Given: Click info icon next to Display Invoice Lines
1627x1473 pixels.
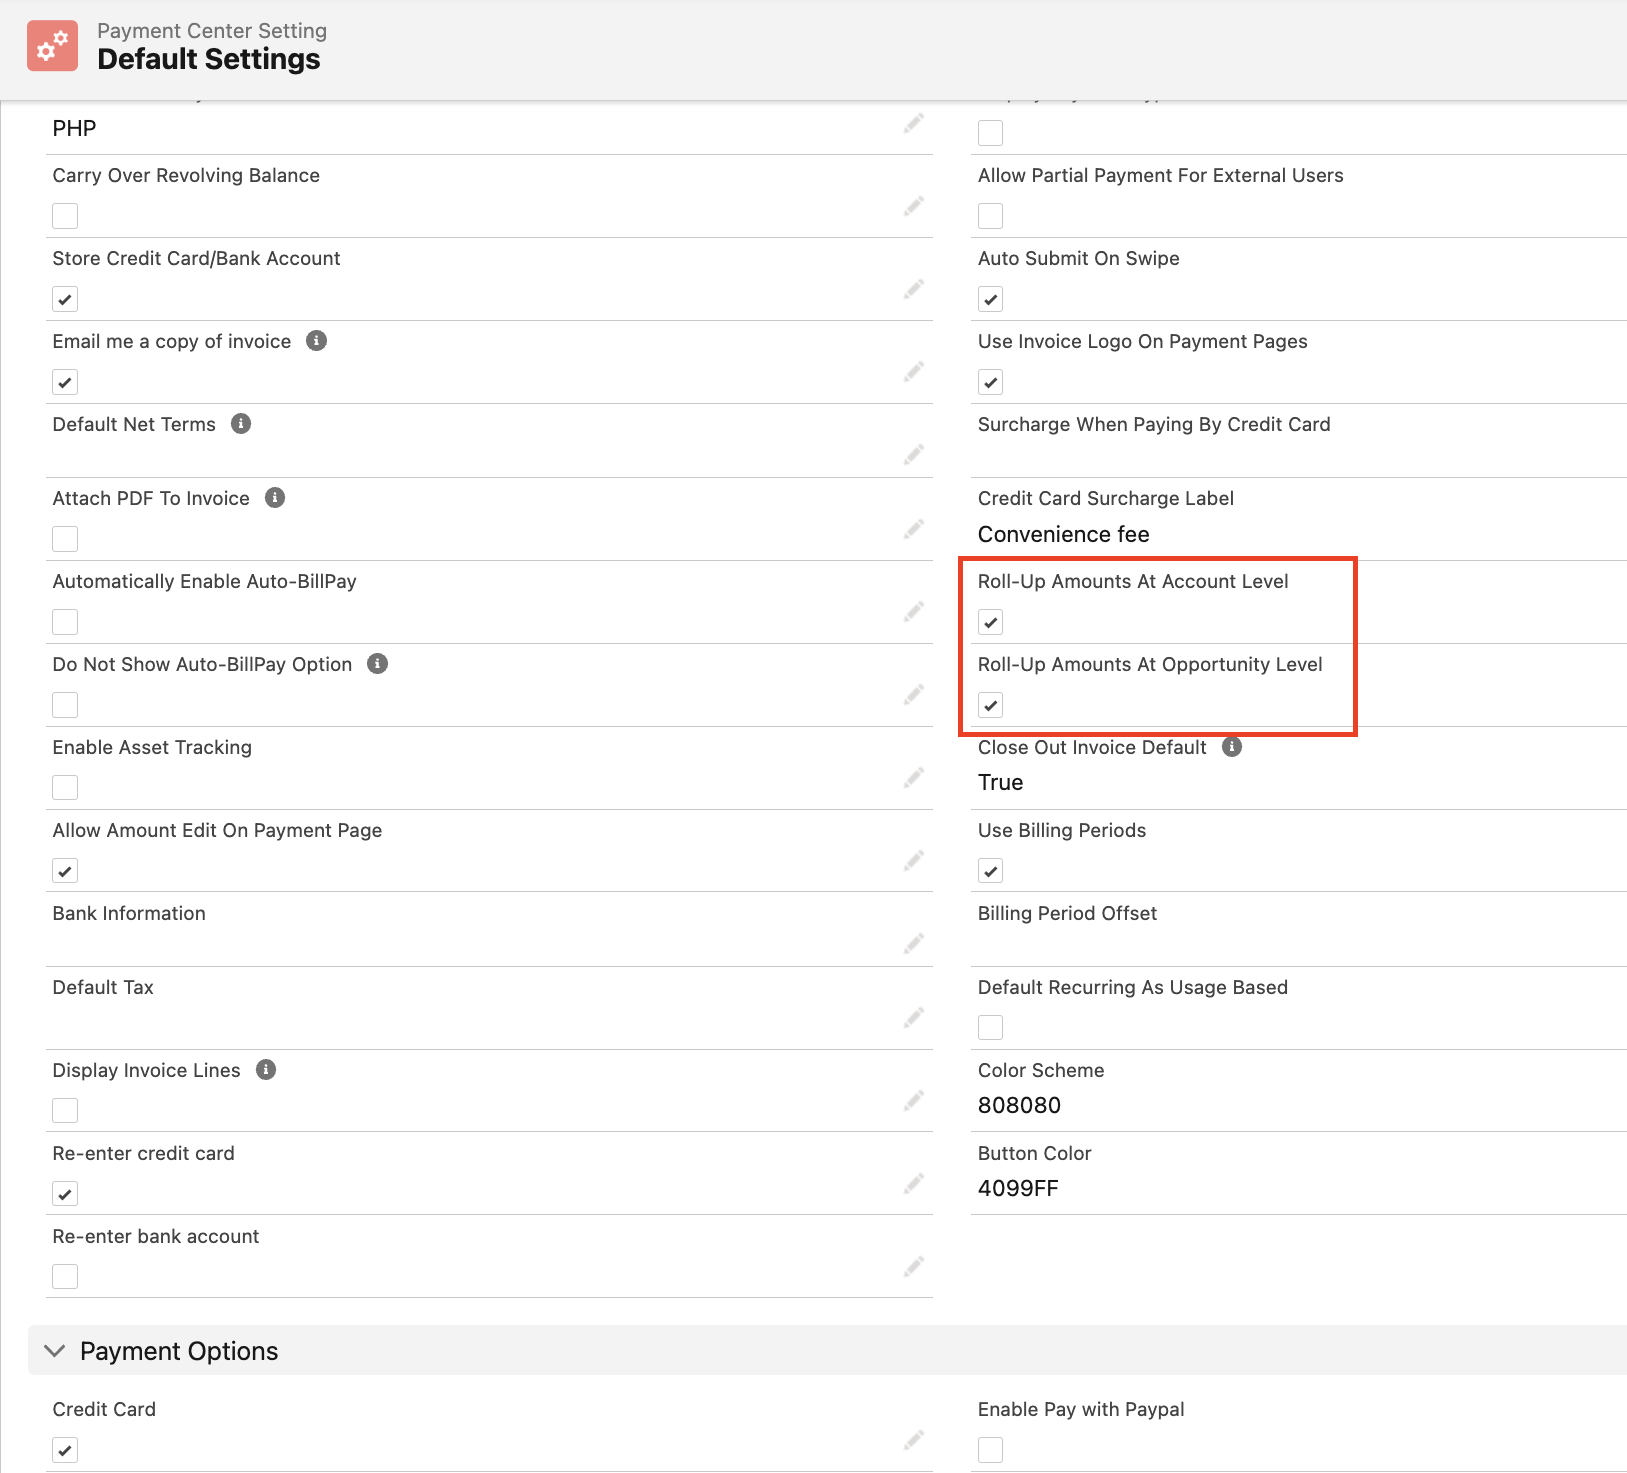Looking at the screenshot, I should click(266, 1070).
